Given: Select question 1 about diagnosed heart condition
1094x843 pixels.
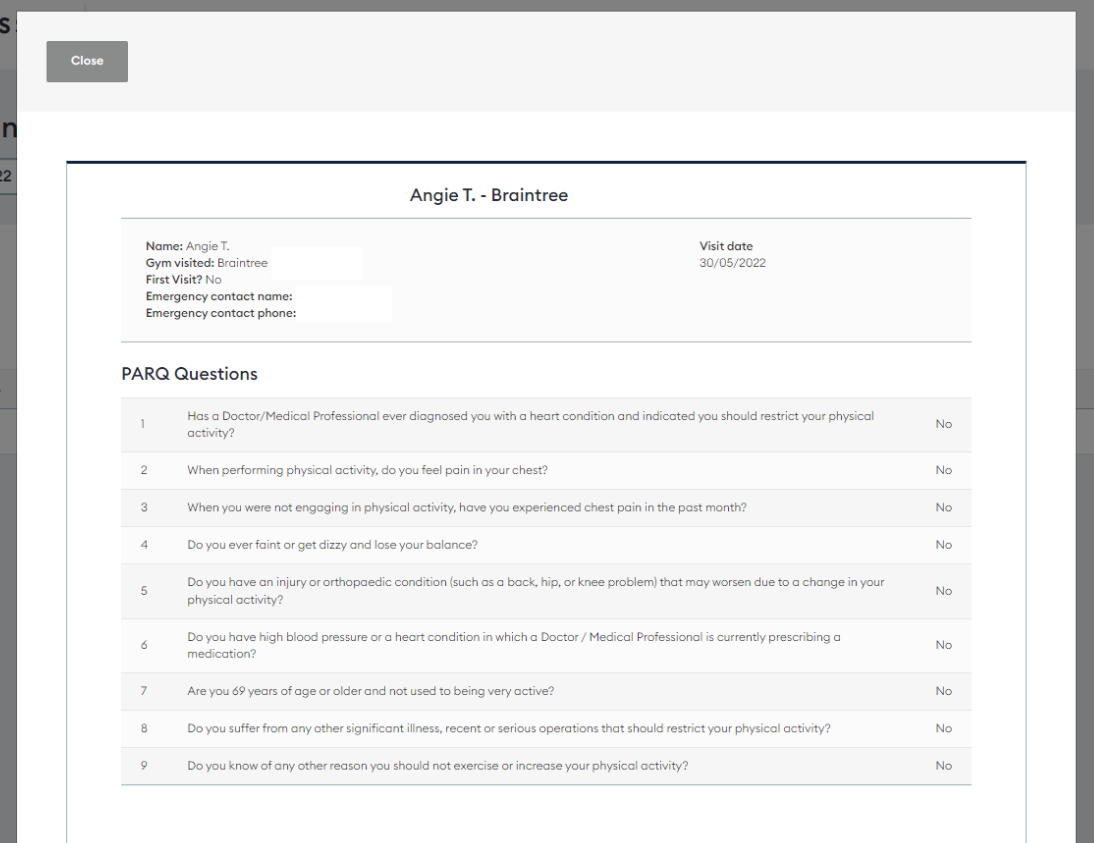Looking at the screenshot, I should click(x=530, y=424).
